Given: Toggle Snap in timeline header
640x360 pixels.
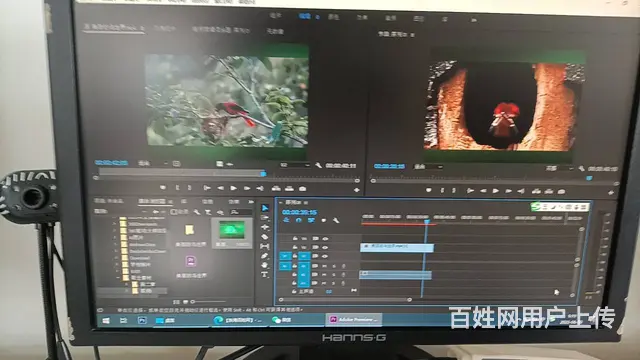Looking at the screenshot, I should [x=298, y=220].
